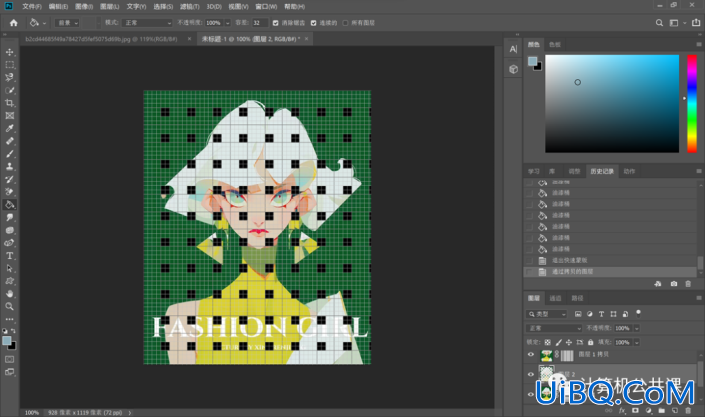Toggle the 消除锯齿 anti-alias checkbox
Screen dimensions: 705x417
click(276, 22)
